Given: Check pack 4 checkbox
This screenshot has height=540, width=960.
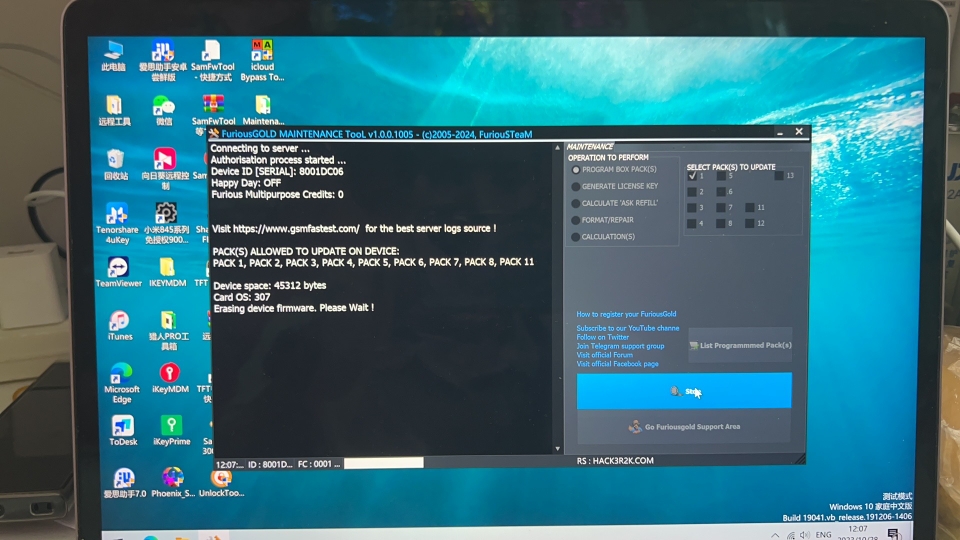Looking at the screenshot, I should coord(692,223).
